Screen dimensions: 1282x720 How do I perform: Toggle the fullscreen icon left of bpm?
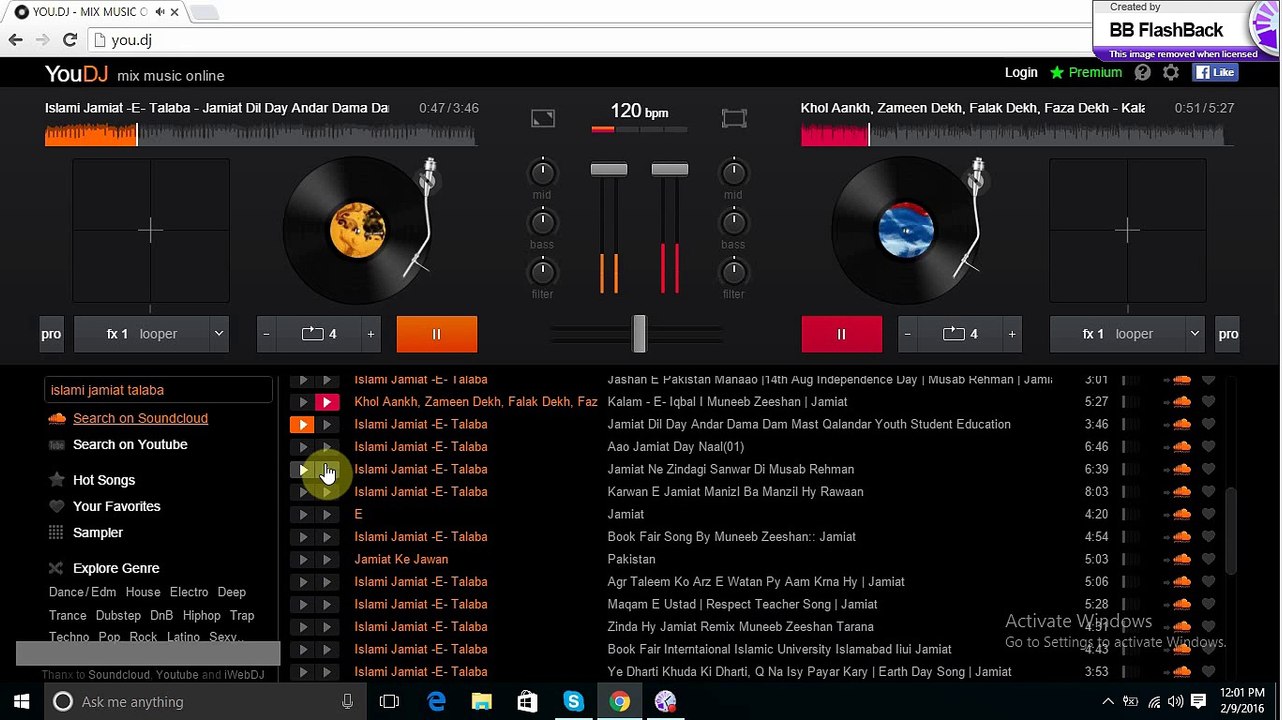coord(543,119)
